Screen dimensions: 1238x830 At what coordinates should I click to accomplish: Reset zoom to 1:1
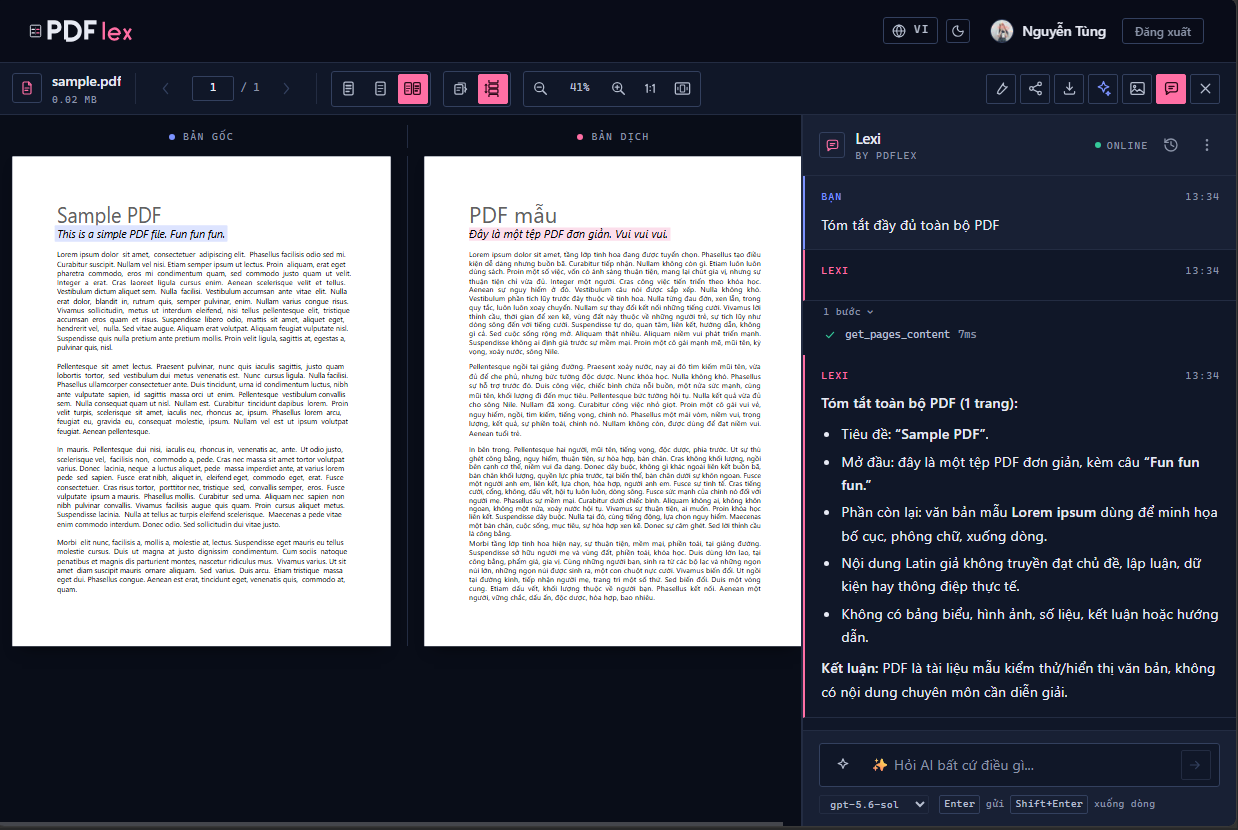(x=650, y=89)
